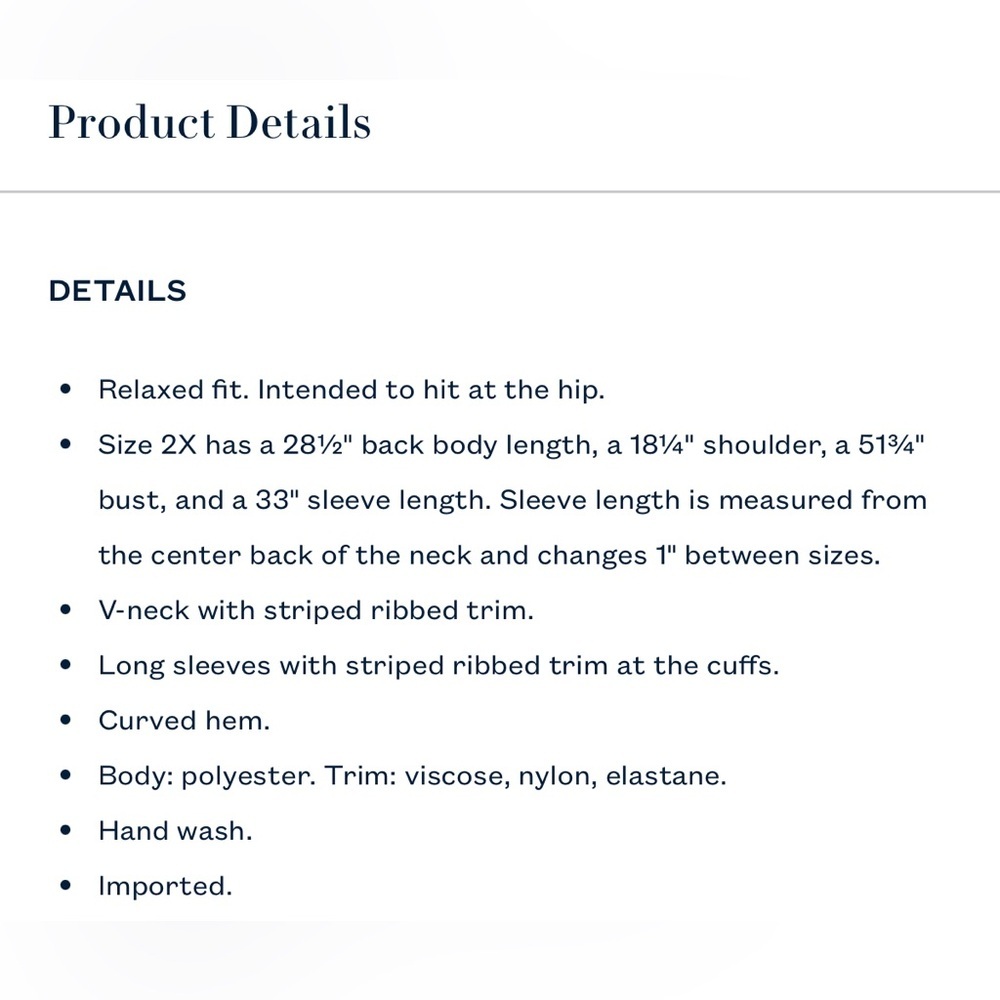Click the bullet point before Curved hem
The image size is (1000, 1000).
pyautogui.click(x=65, y=721)
